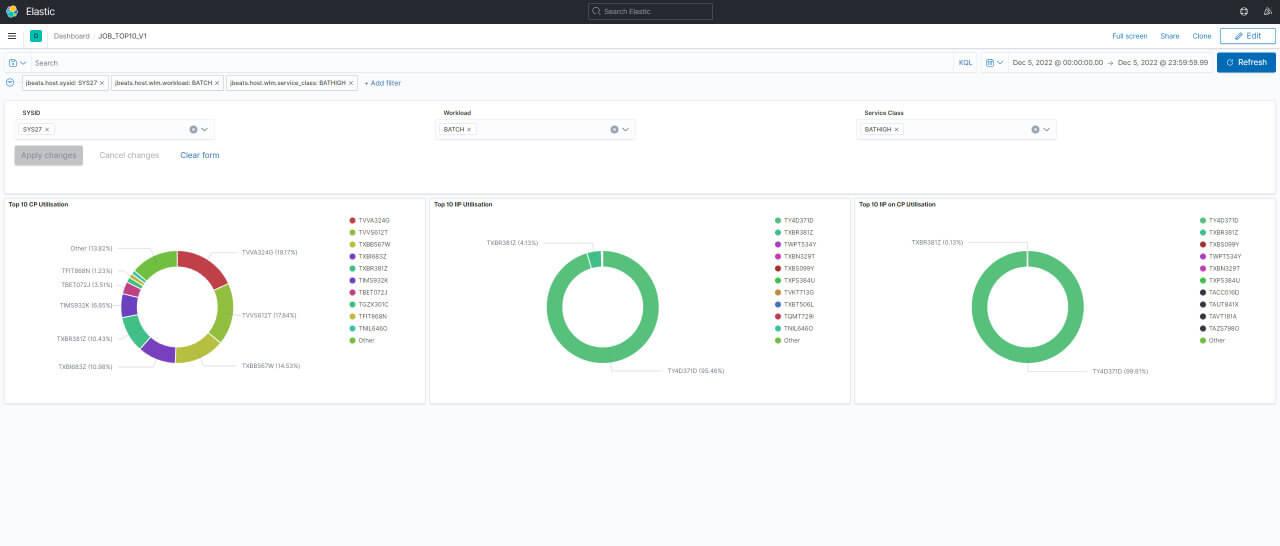1280x546 pixels.
Task: Open the help menu icon in header
Action: click(x=1243, y=11)
